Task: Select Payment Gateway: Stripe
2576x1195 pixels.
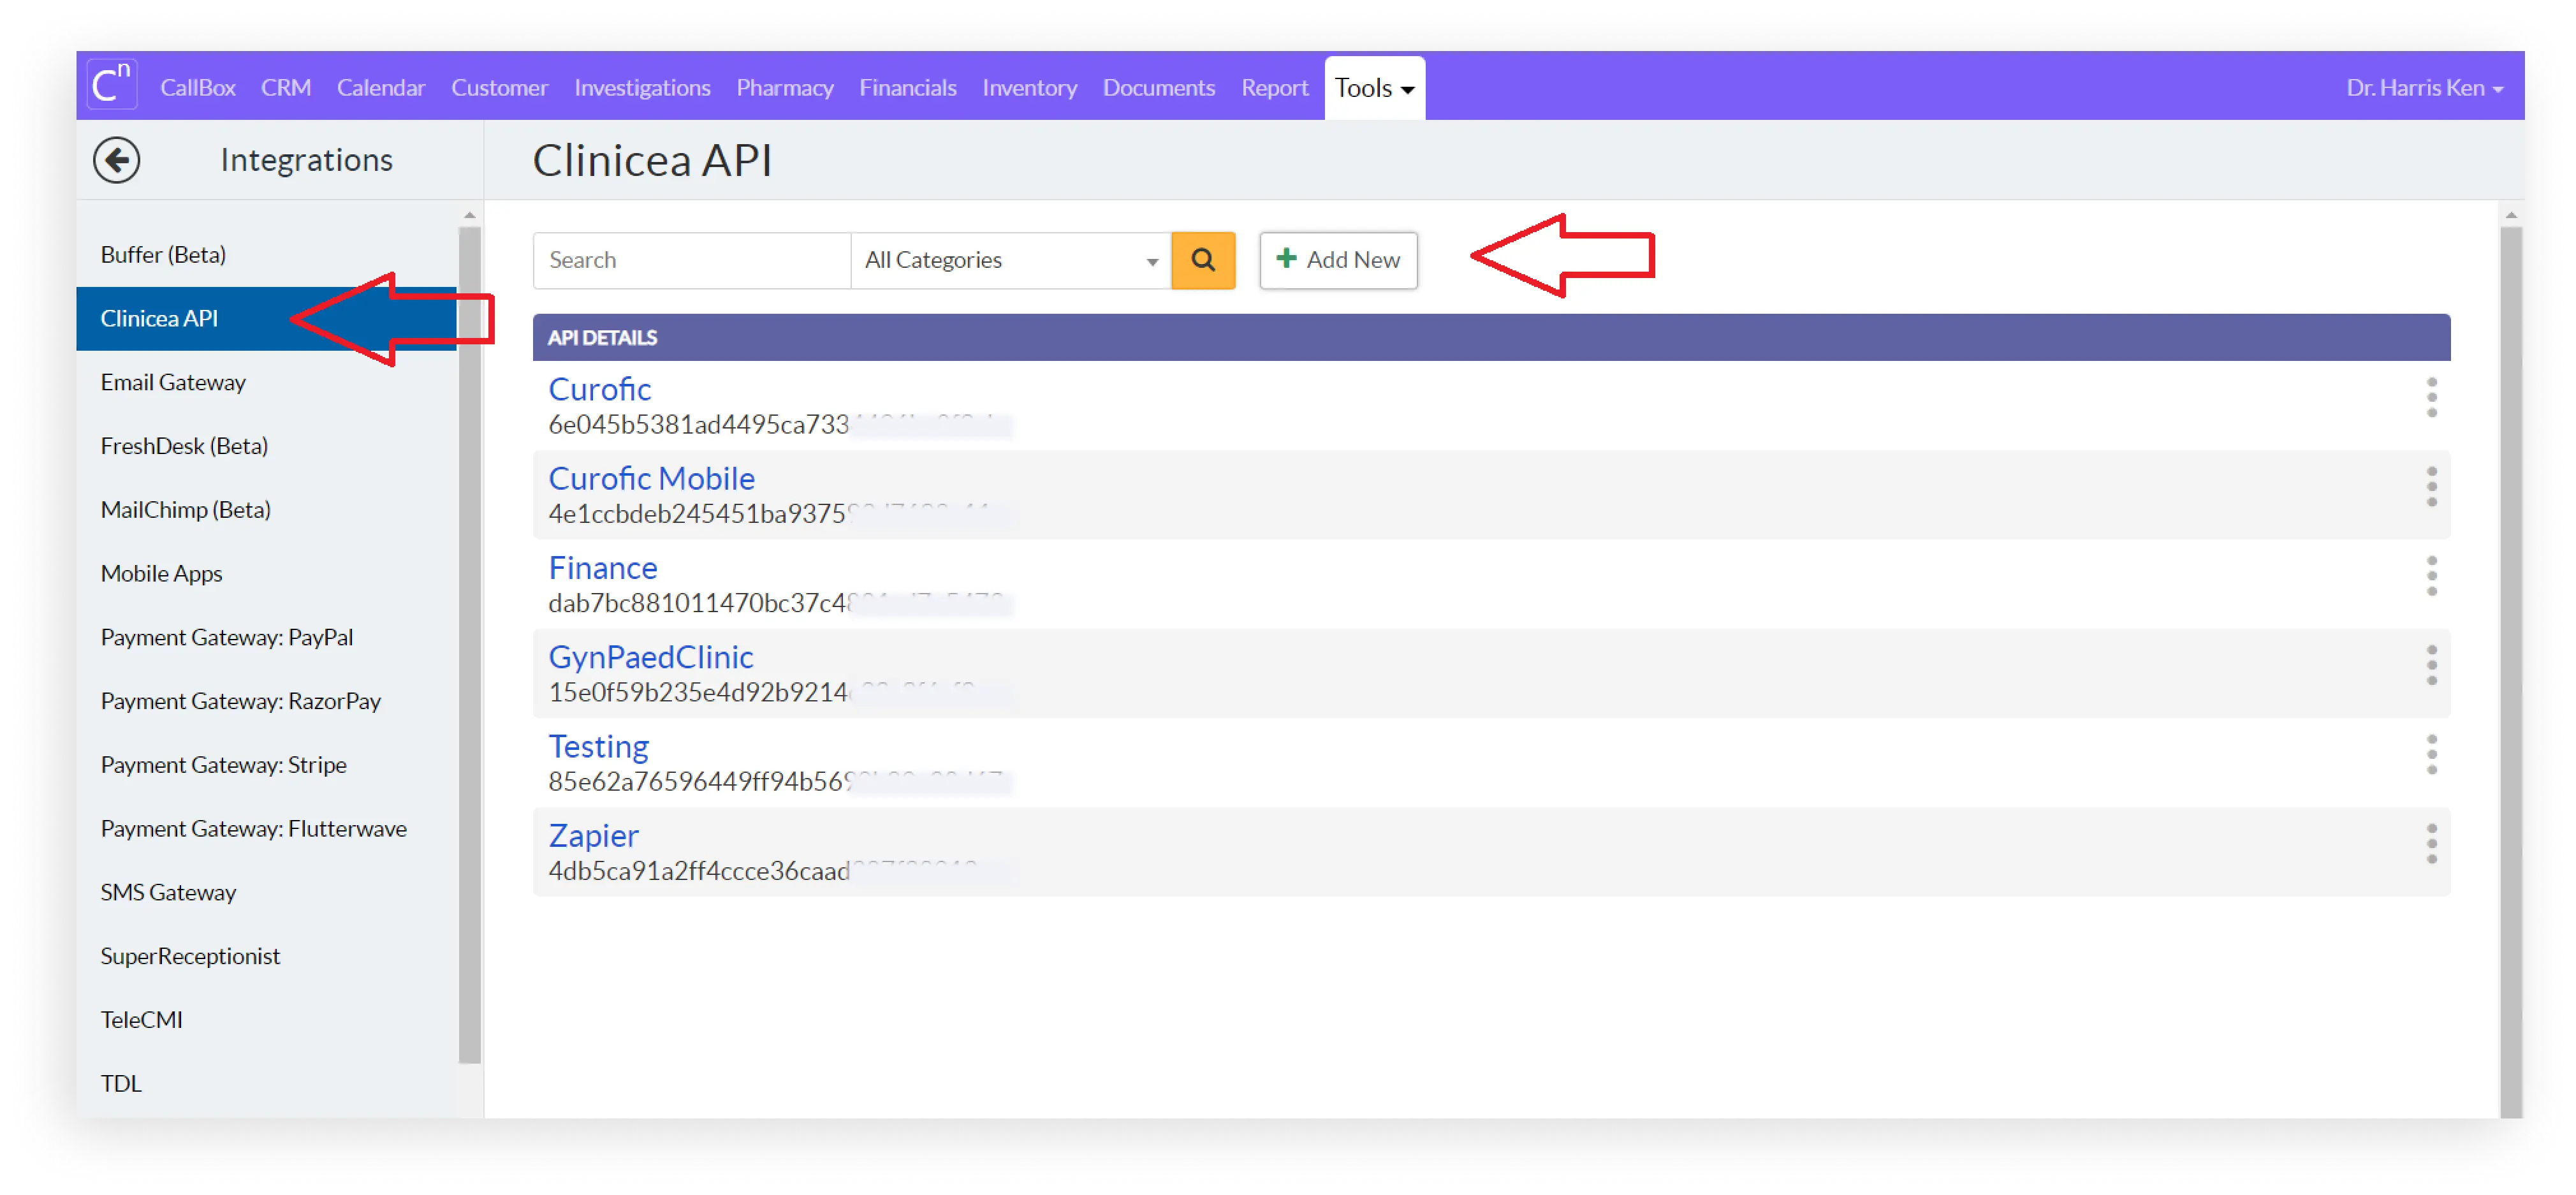Action: (x=266, y=765)
